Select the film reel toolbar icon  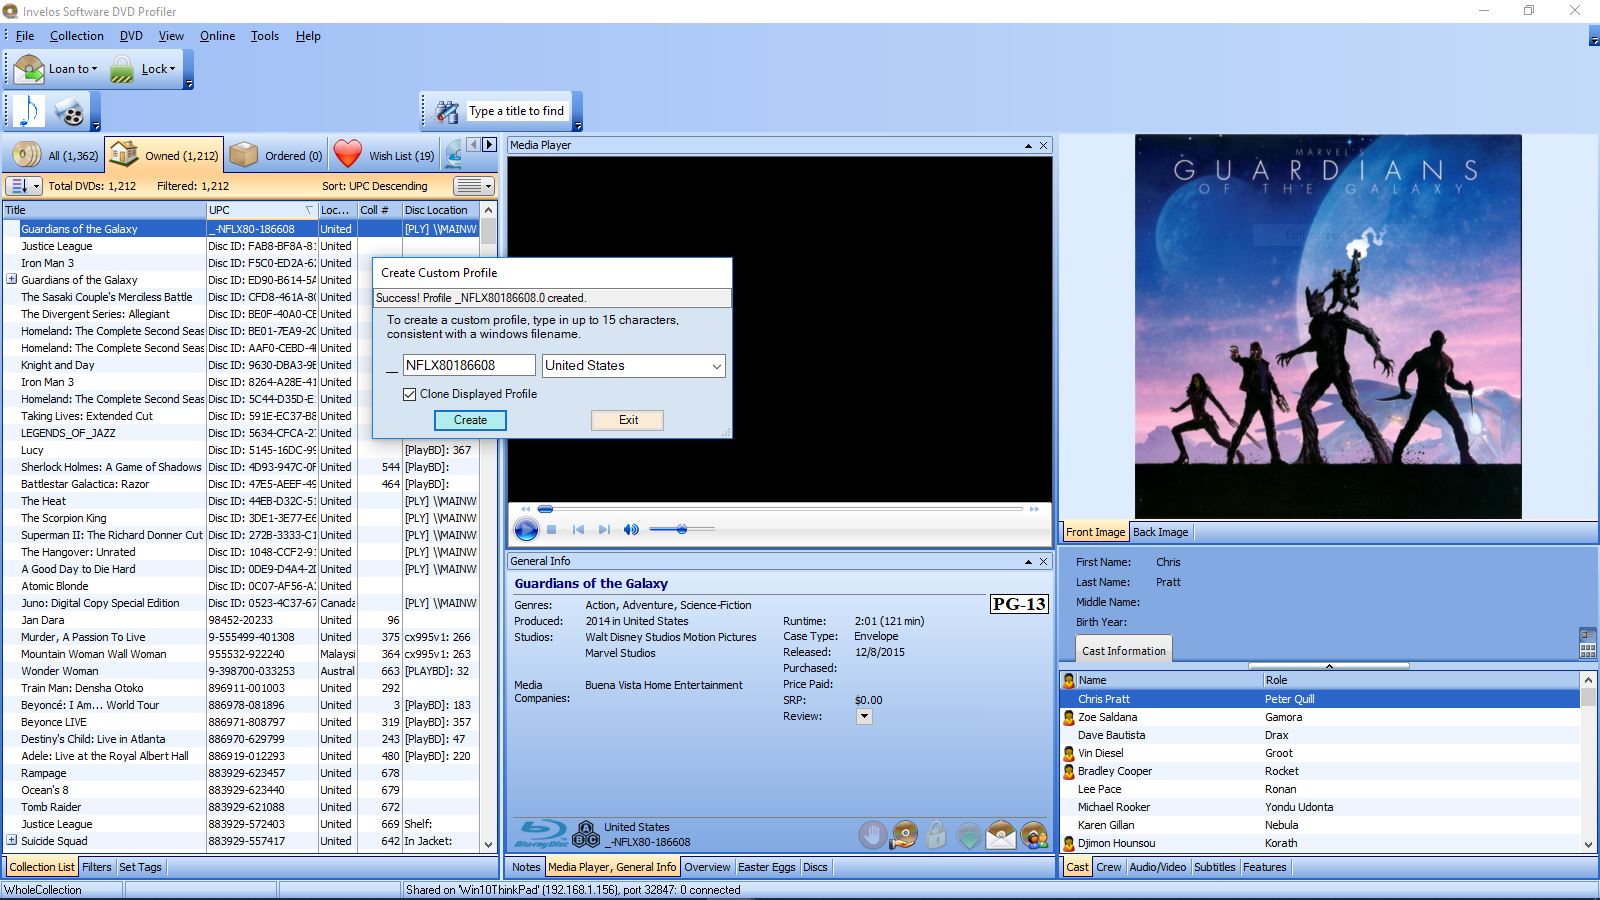coord(69,111)
